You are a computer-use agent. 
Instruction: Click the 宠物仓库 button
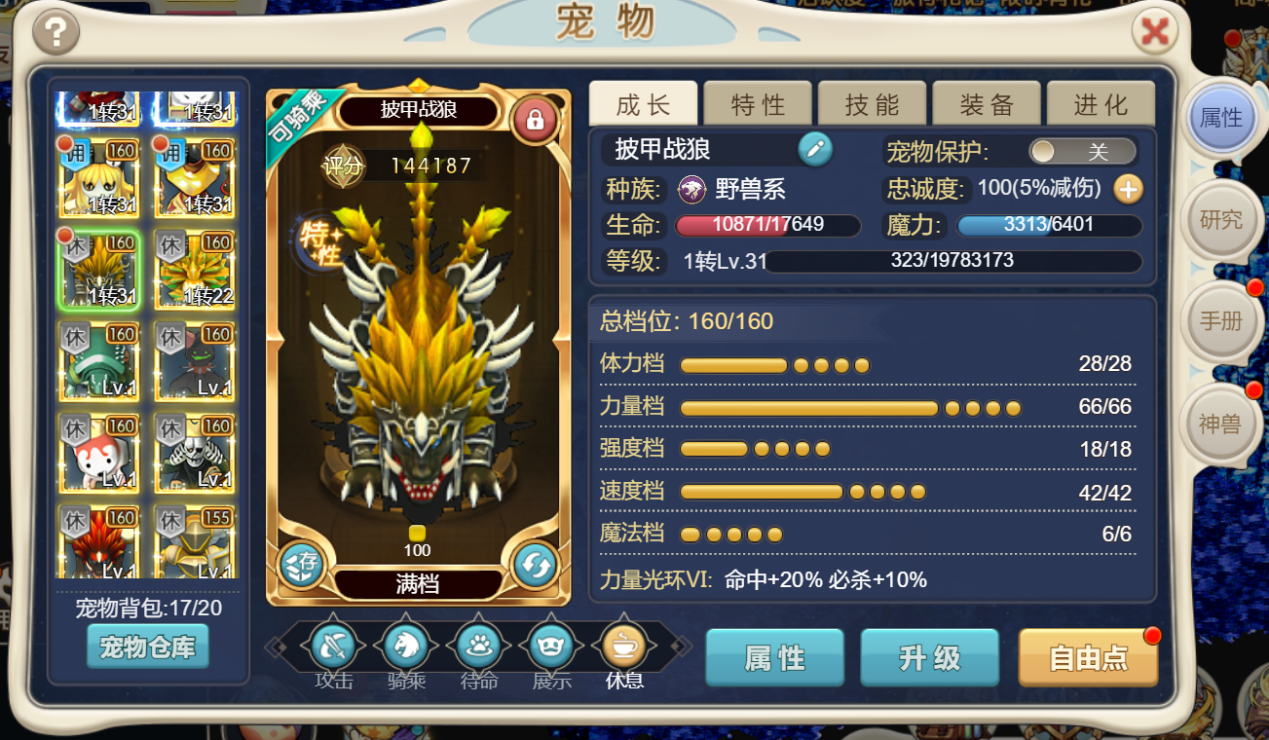pos(148,647)
